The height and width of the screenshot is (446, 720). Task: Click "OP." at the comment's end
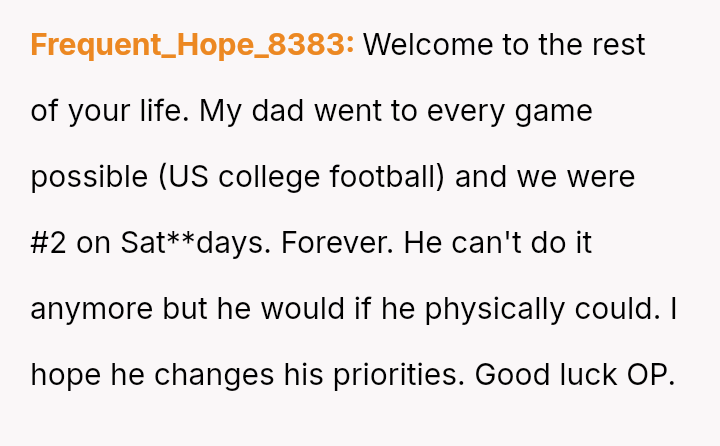tap(651, 375)
